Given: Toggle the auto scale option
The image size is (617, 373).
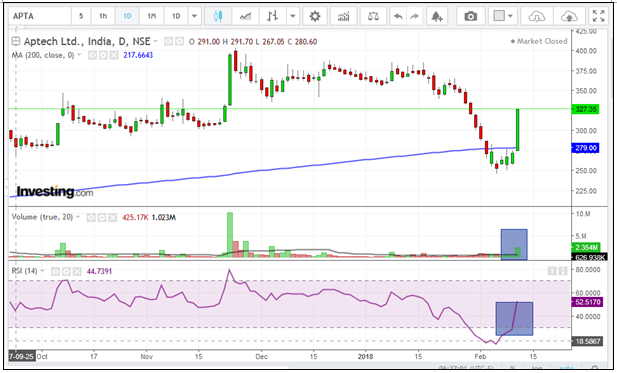Looking at the screenshot, I should coord(565,367).
